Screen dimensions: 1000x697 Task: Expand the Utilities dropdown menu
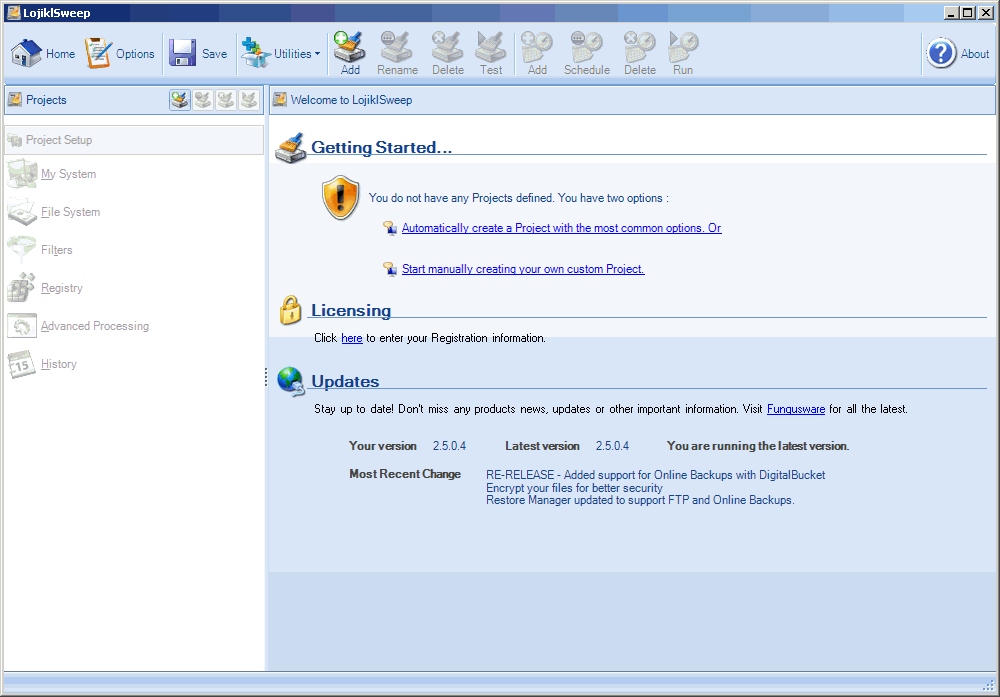coord(282,54)
